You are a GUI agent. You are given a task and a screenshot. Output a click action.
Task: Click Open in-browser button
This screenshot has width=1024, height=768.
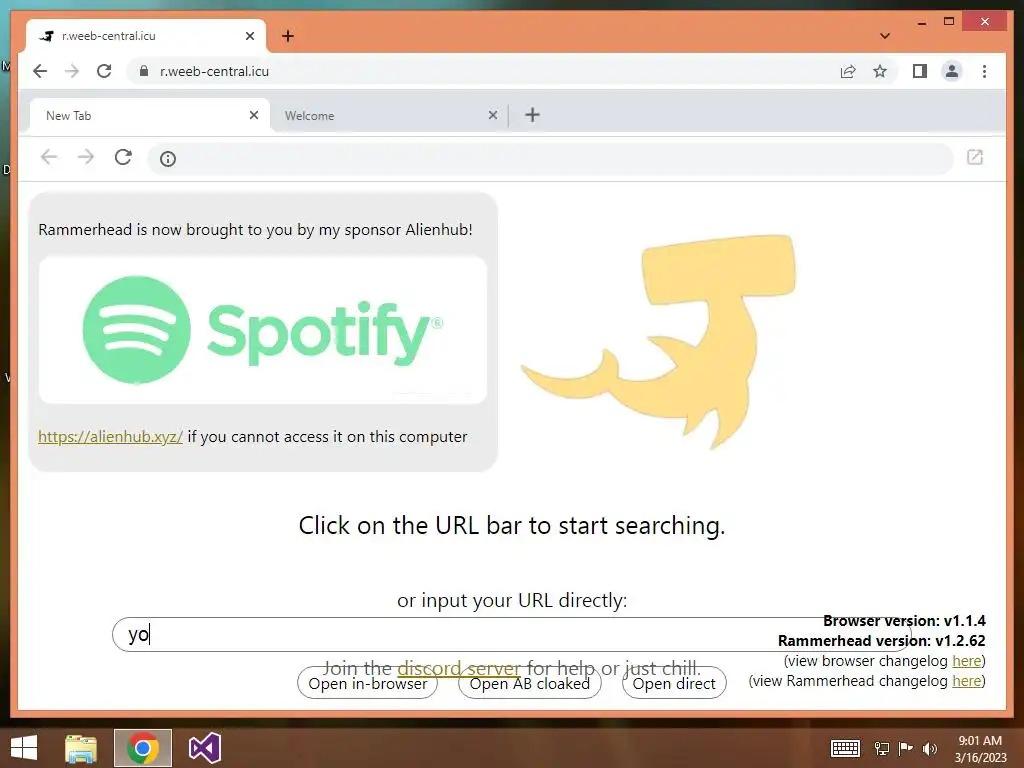pos(368,683)
